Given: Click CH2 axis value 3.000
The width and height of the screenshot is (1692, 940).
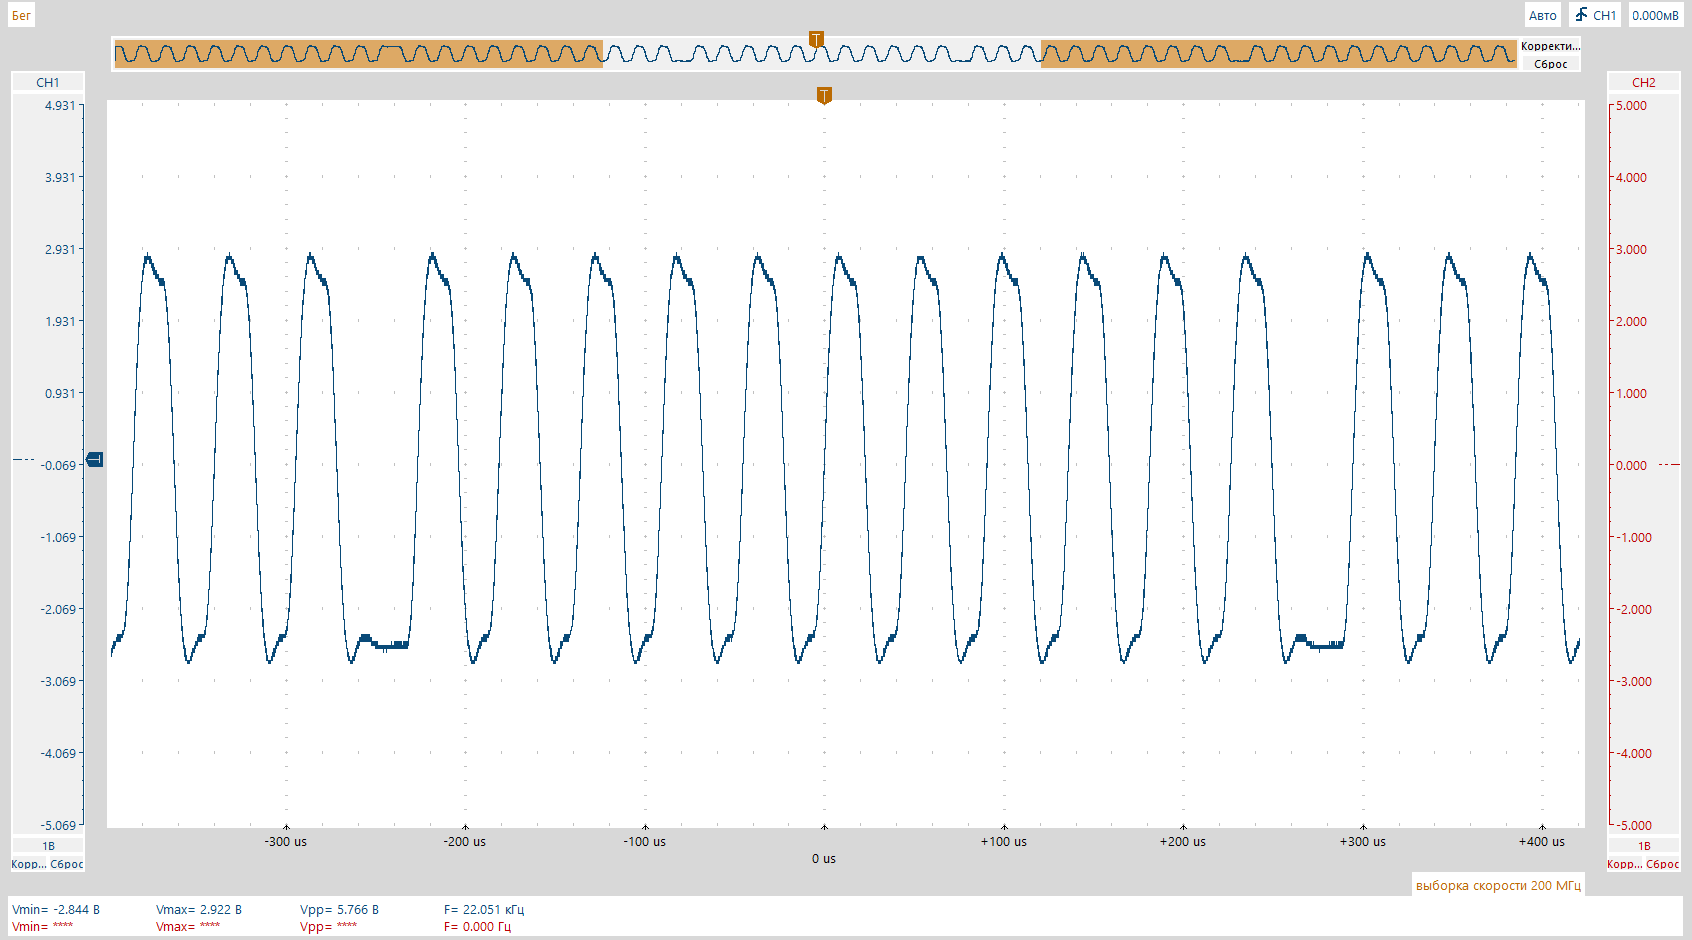Looking at the screenshot, I should point(1631,249).
